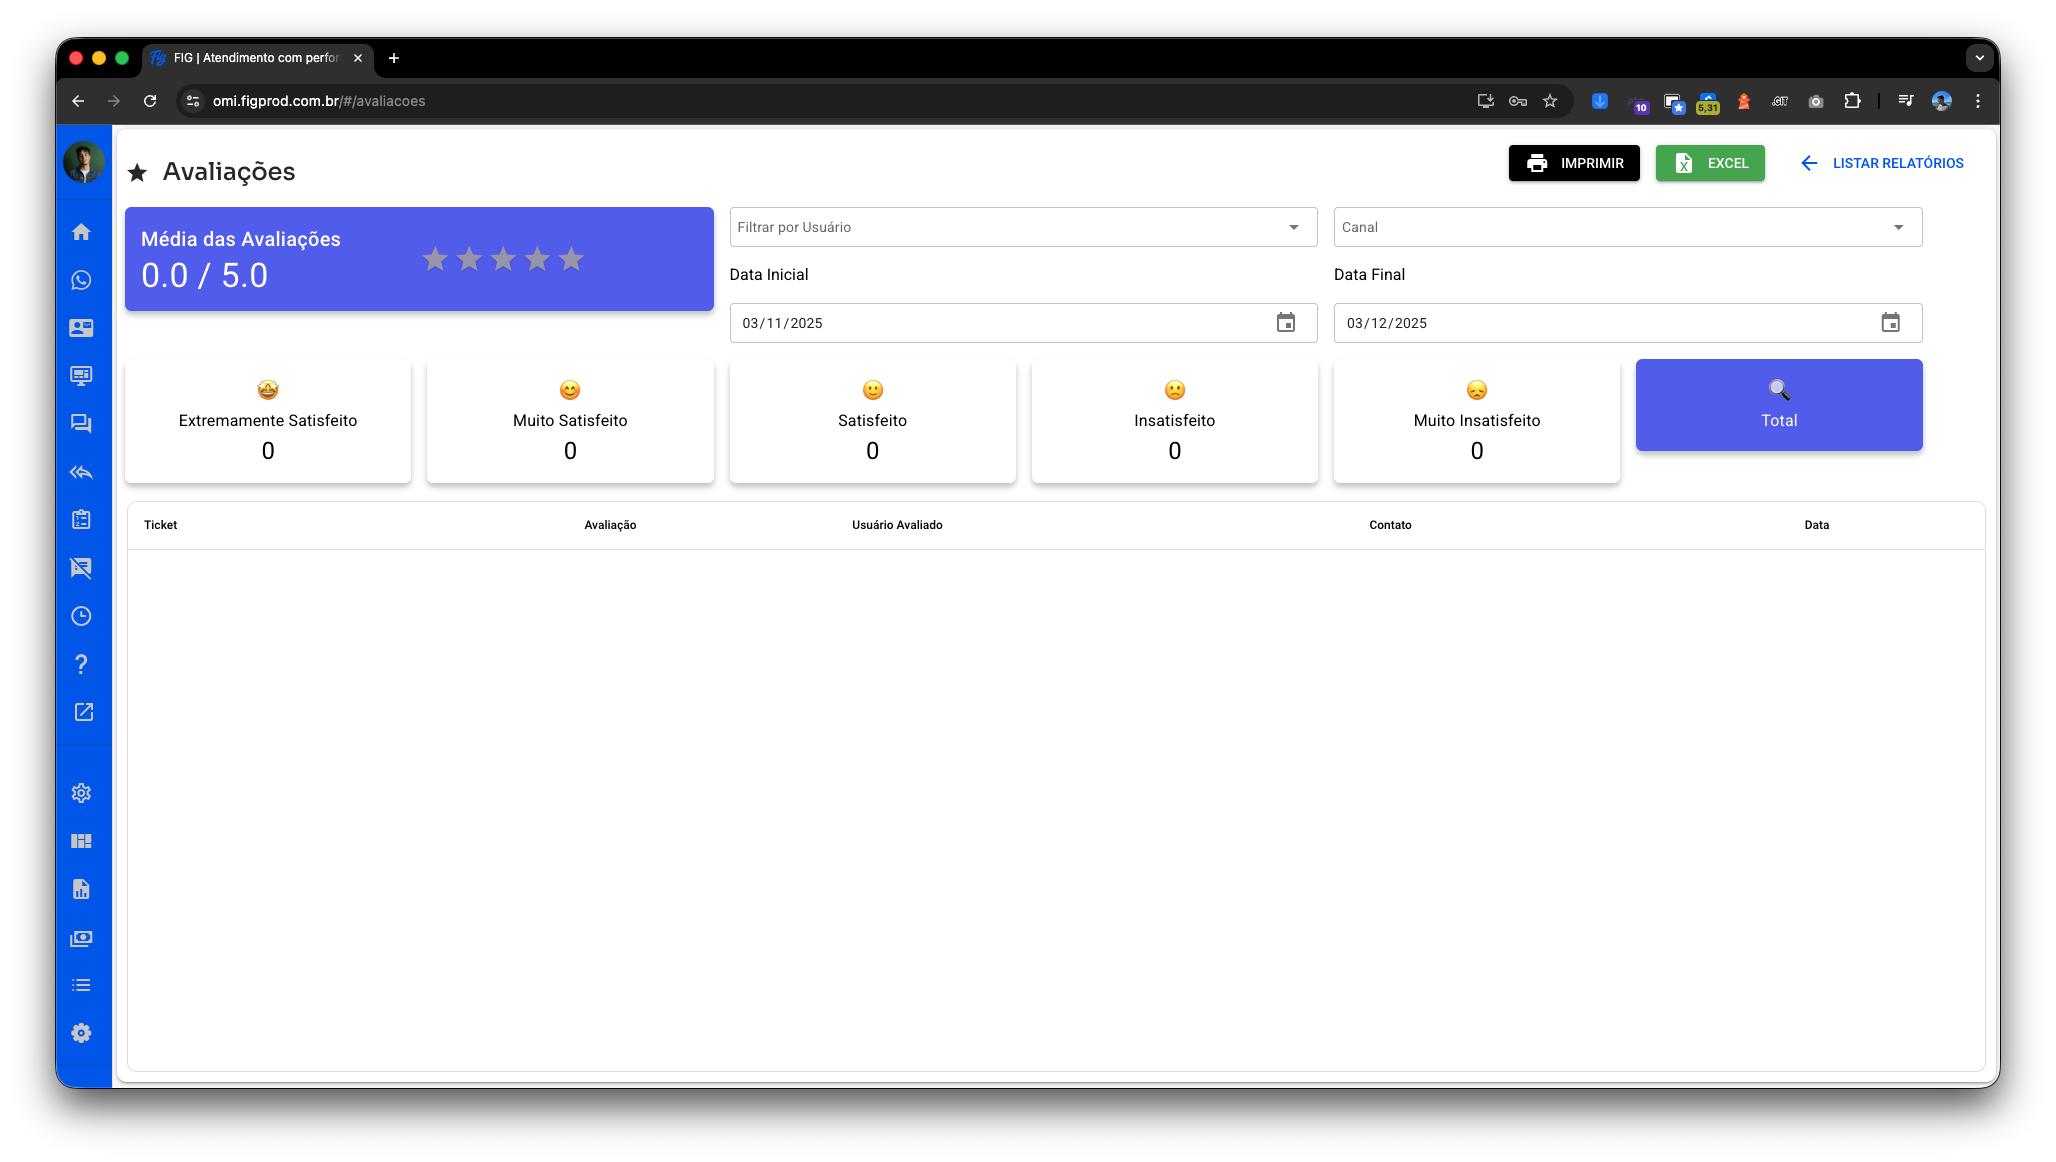The width and height of the screenshot is (2056, 1162).
Task: Click the reply-all arrows sidebar icon
Action: (81, 472)
